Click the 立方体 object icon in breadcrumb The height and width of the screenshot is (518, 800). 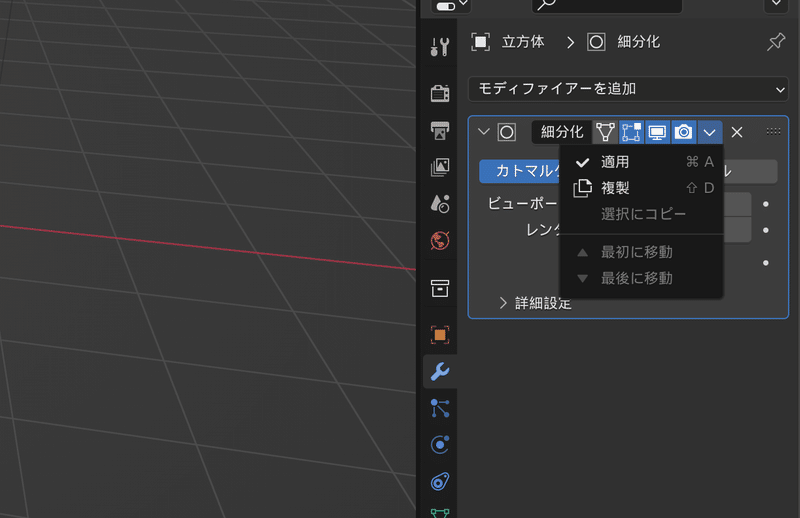480,42
